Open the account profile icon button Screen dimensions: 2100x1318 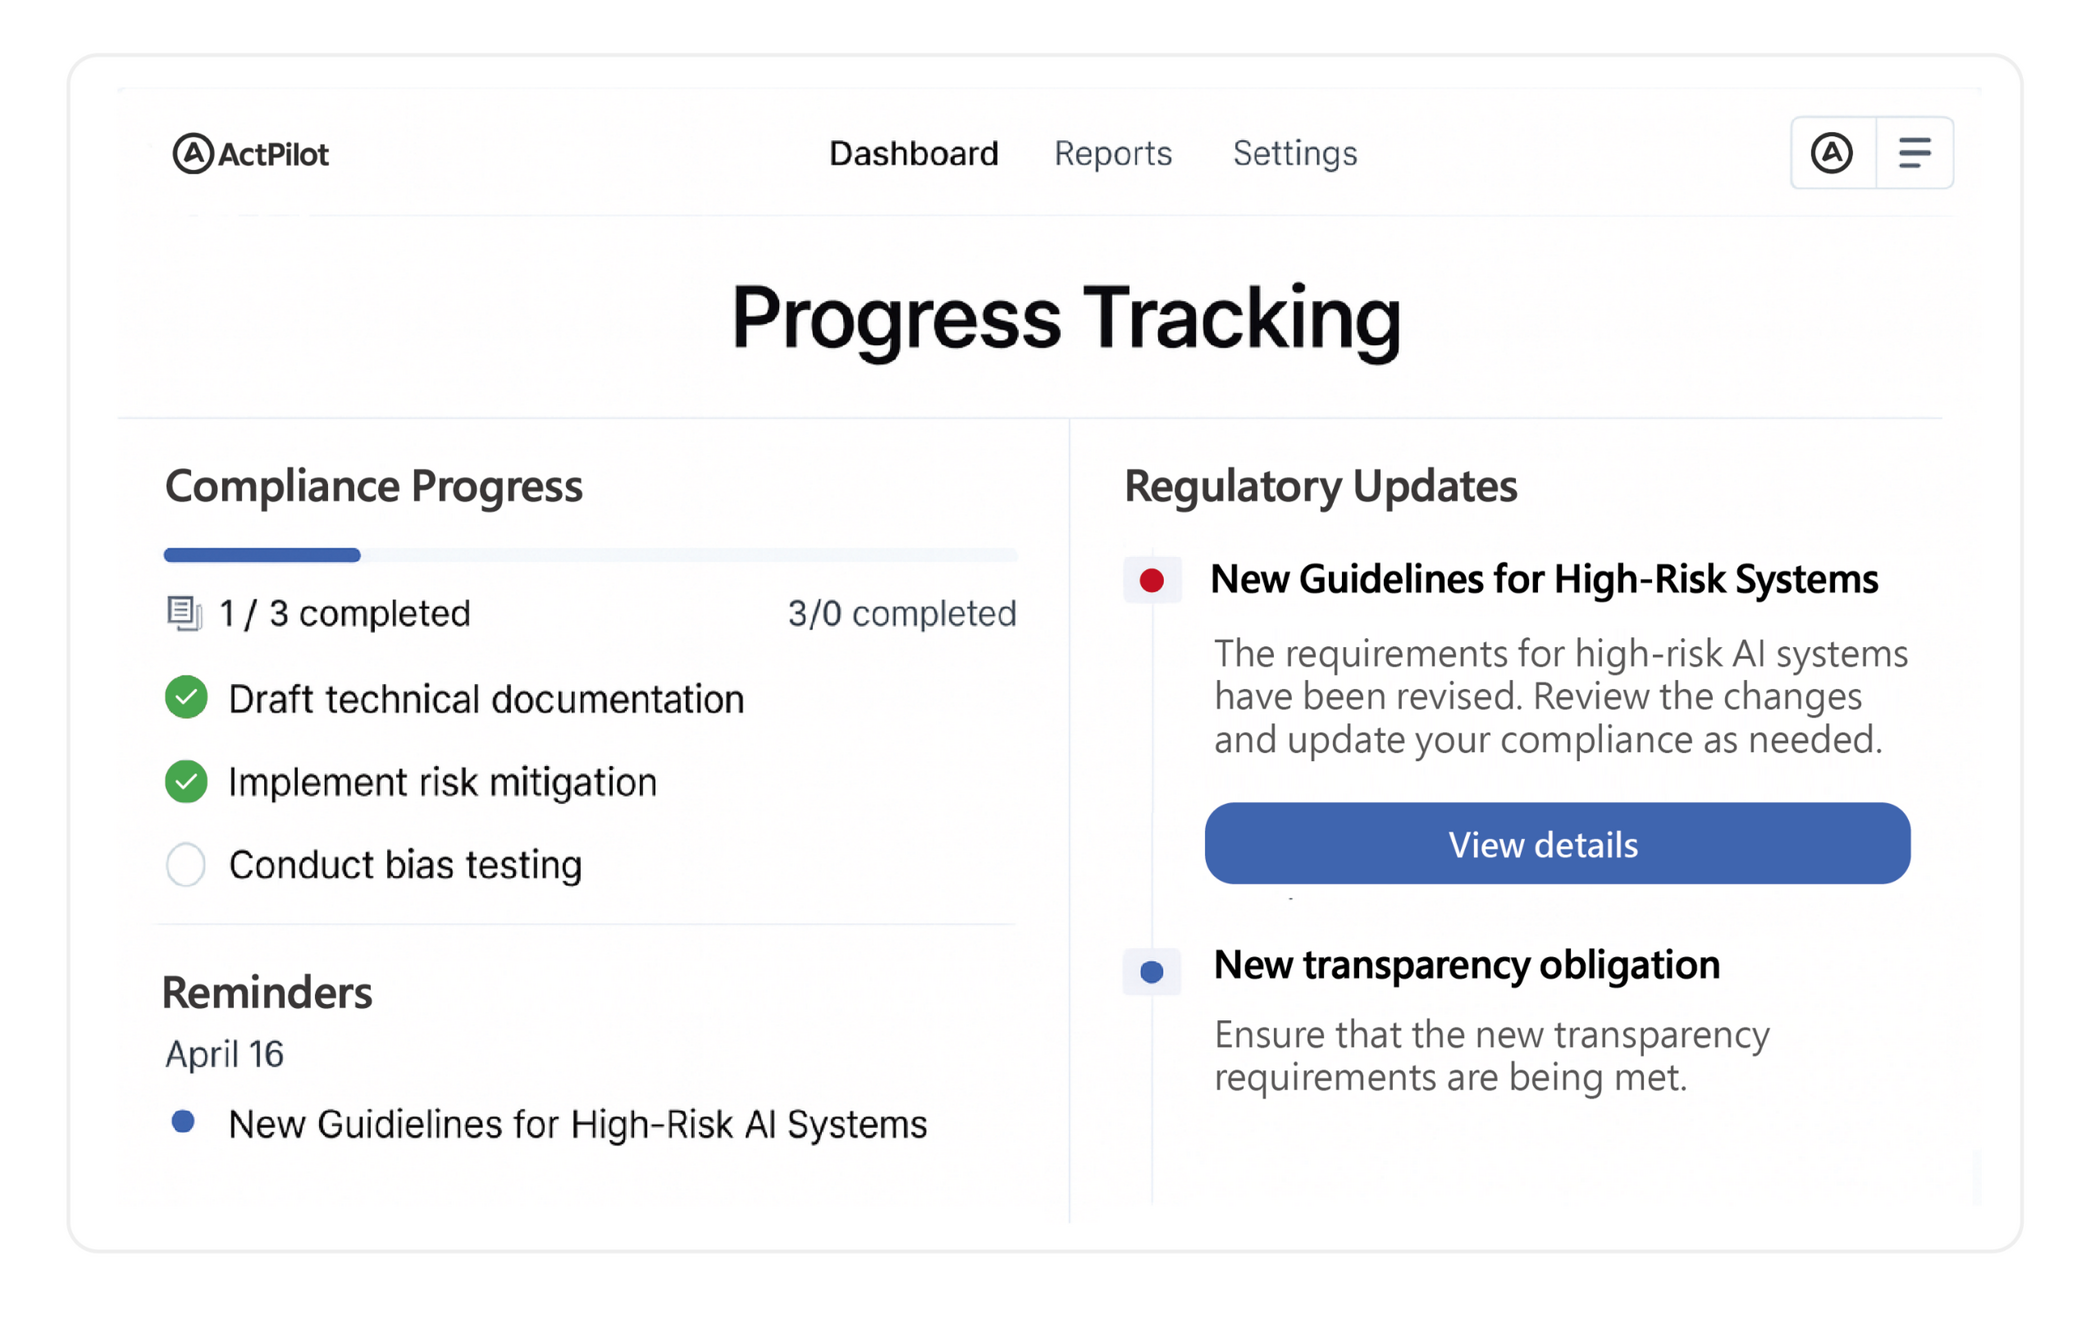click(x=1832, y=153)
